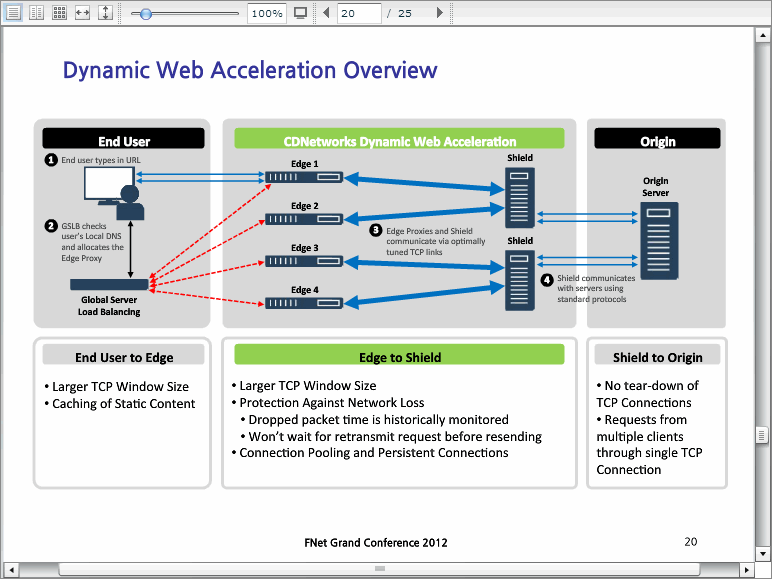Viewport: 772px width, 579px height.
Task: Click the horizontal scrollbar thumb
Action: (x=379, y=569)
